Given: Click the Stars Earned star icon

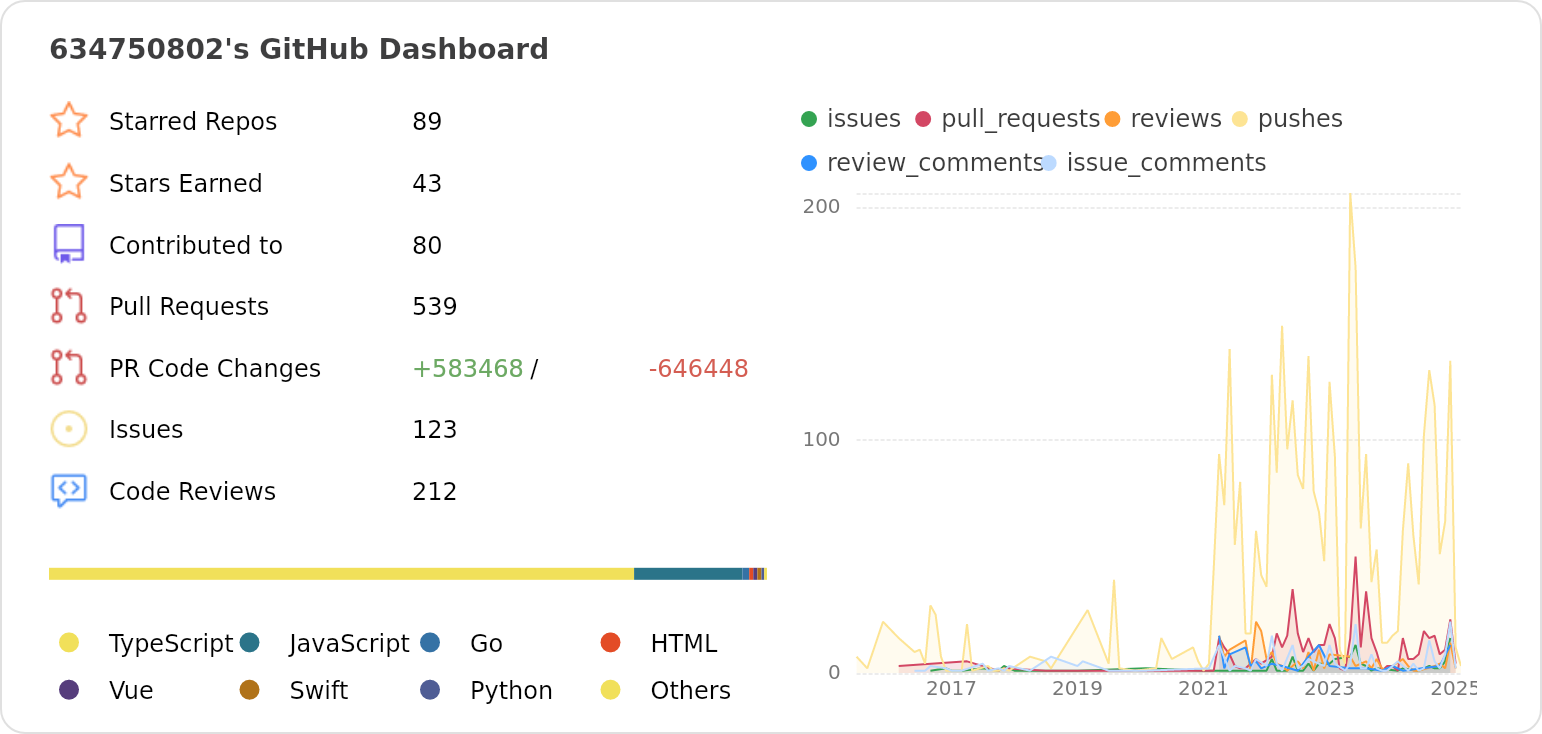Looking at the screenshot, I should pyautogui.click(x=69, y=182).
